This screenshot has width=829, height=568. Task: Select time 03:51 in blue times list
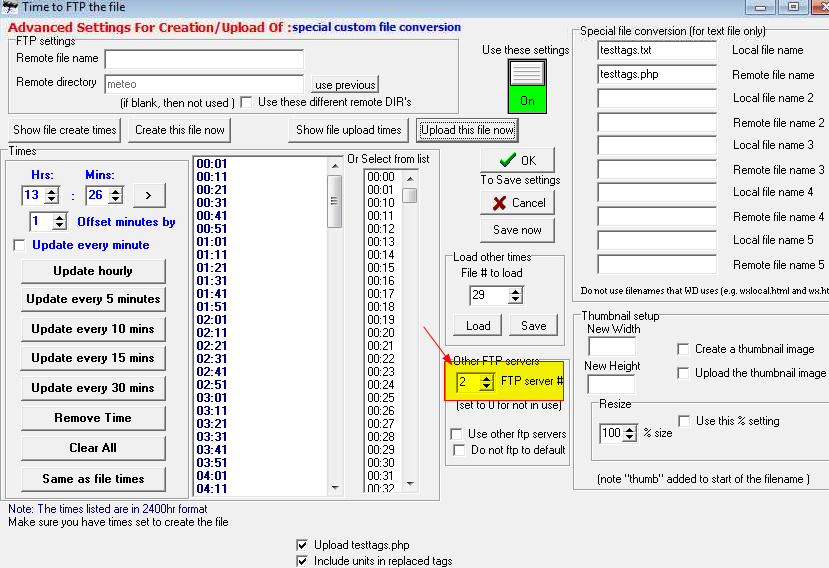click(x=212, y=463)
